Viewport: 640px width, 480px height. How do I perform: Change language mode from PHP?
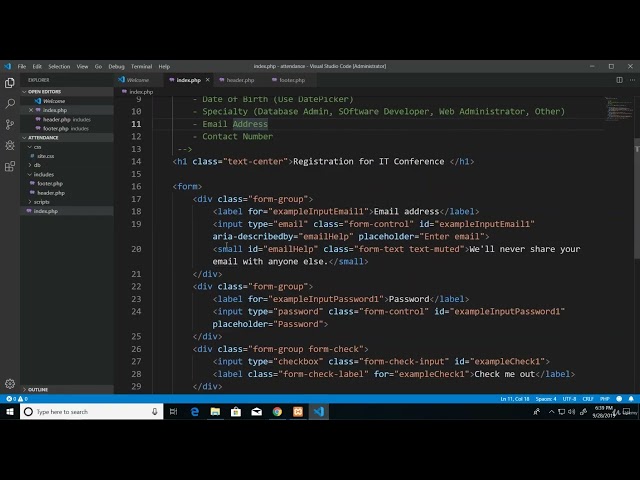tap(605, 399)
